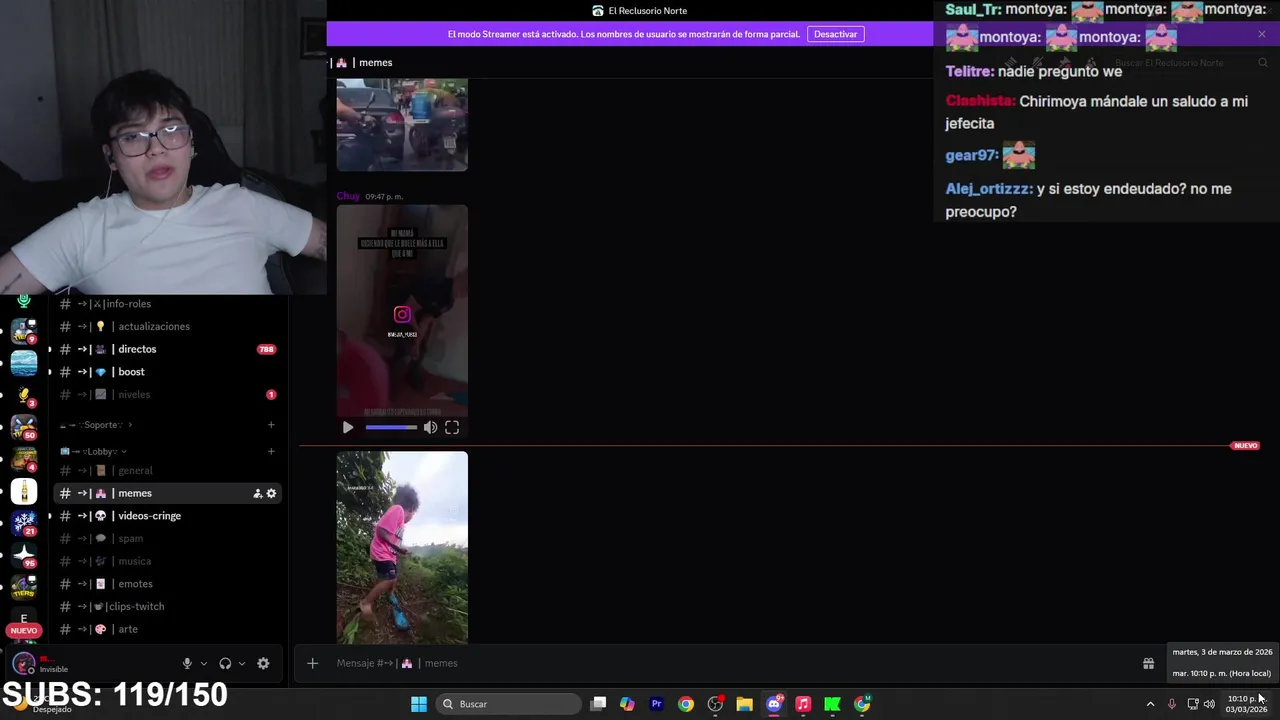Go to spam channel
This screenshot has height=720, width=1280.
[168, 539]
